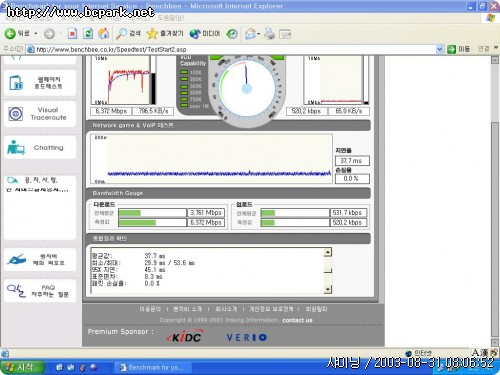The height and width of the screenshot is (375, 500).
Task: Open the Media (미디어) panel
Action: pyautogui.click(x=205, y=34)
